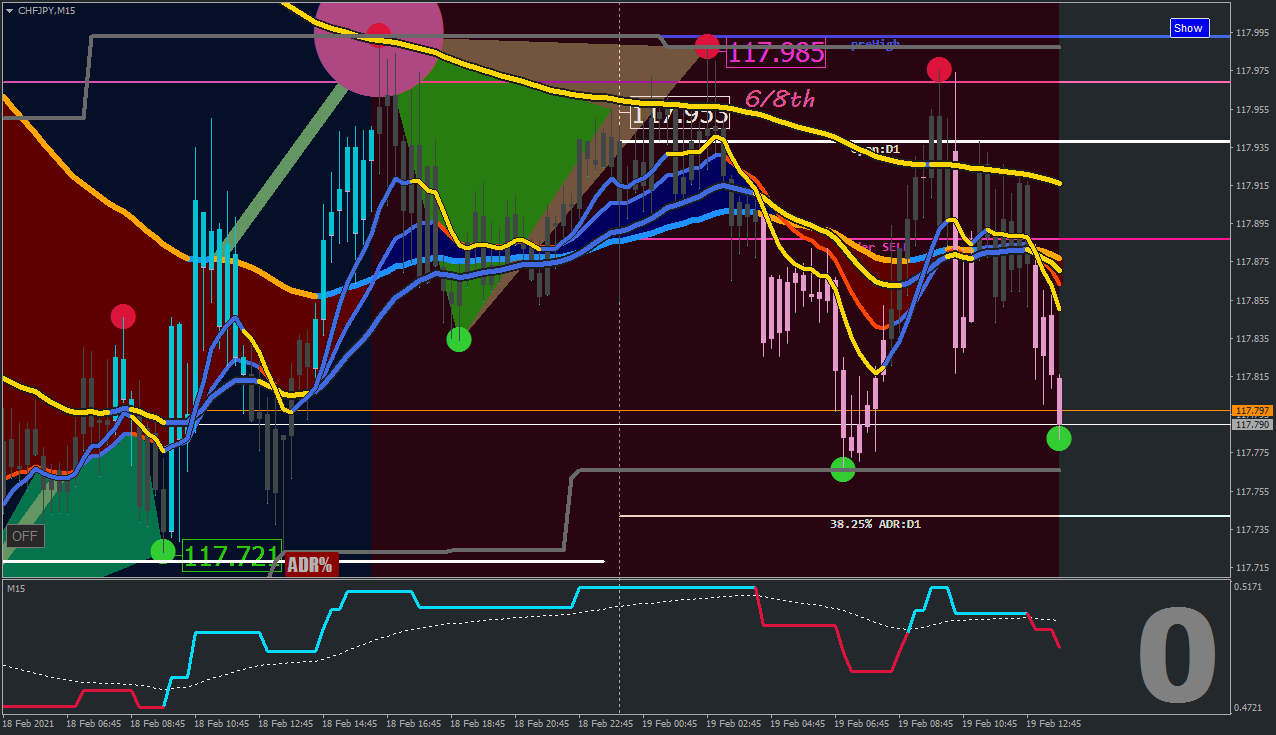Click the 117.995 price axis value
Image resolution: width=1276 pixels, height=735 pixels.
1253,33
